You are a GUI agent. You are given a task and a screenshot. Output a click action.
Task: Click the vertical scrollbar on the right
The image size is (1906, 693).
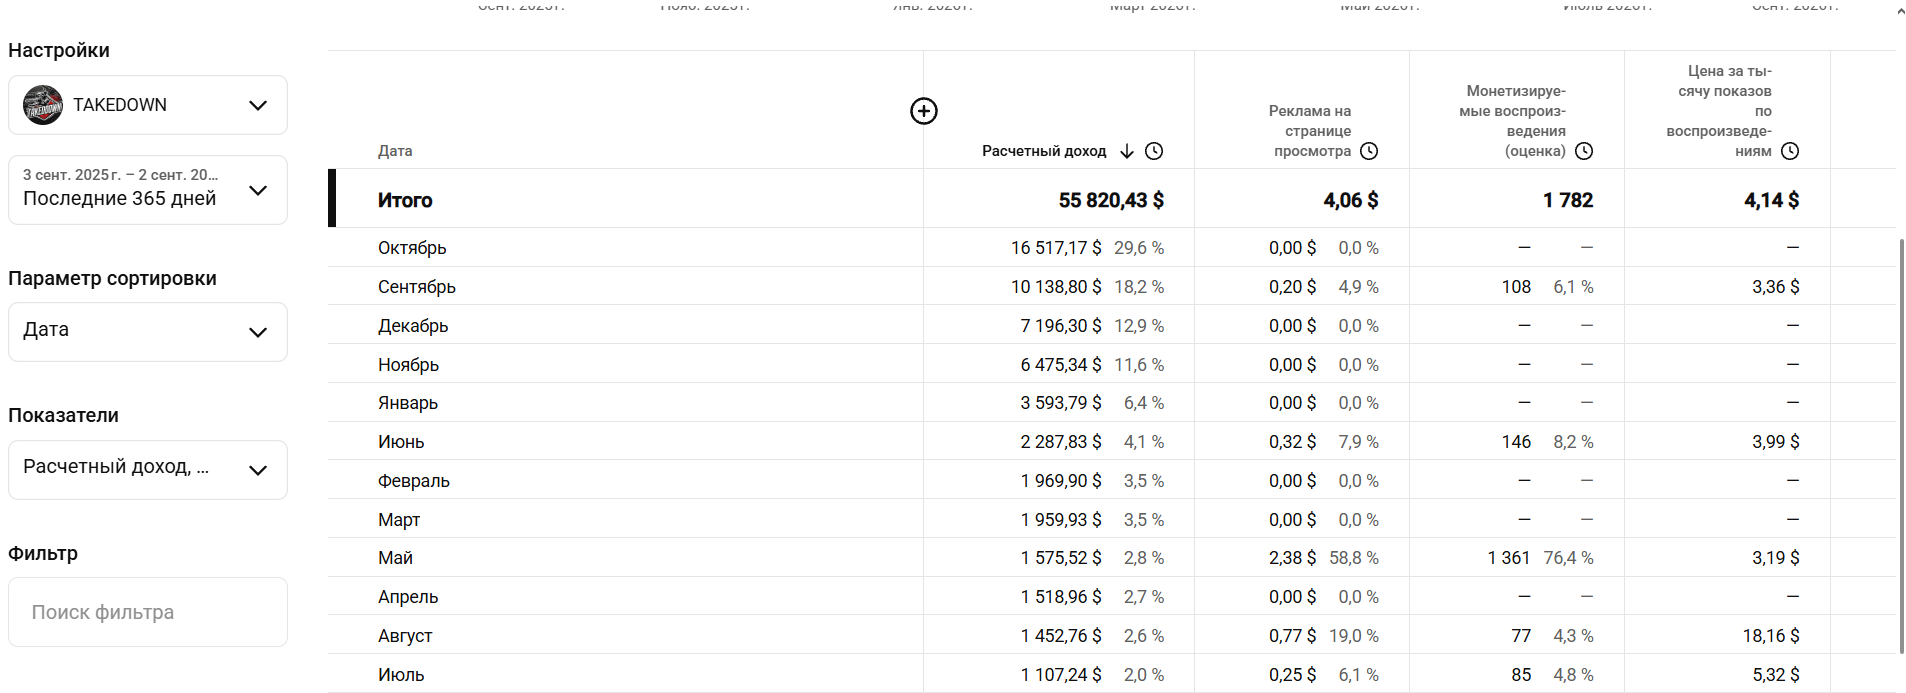coord(1901,445)
